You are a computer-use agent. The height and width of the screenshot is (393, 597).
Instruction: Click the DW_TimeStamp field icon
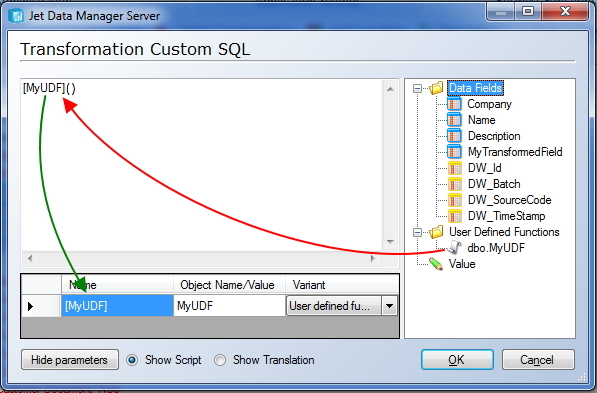pos(454,216)
